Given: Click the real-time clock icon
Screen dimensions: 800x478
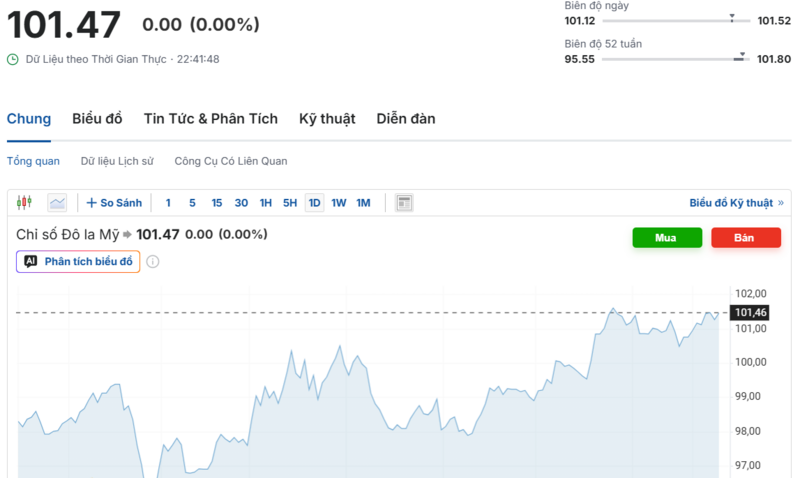Looking at the screenshot, I should [x=13, y=59].
